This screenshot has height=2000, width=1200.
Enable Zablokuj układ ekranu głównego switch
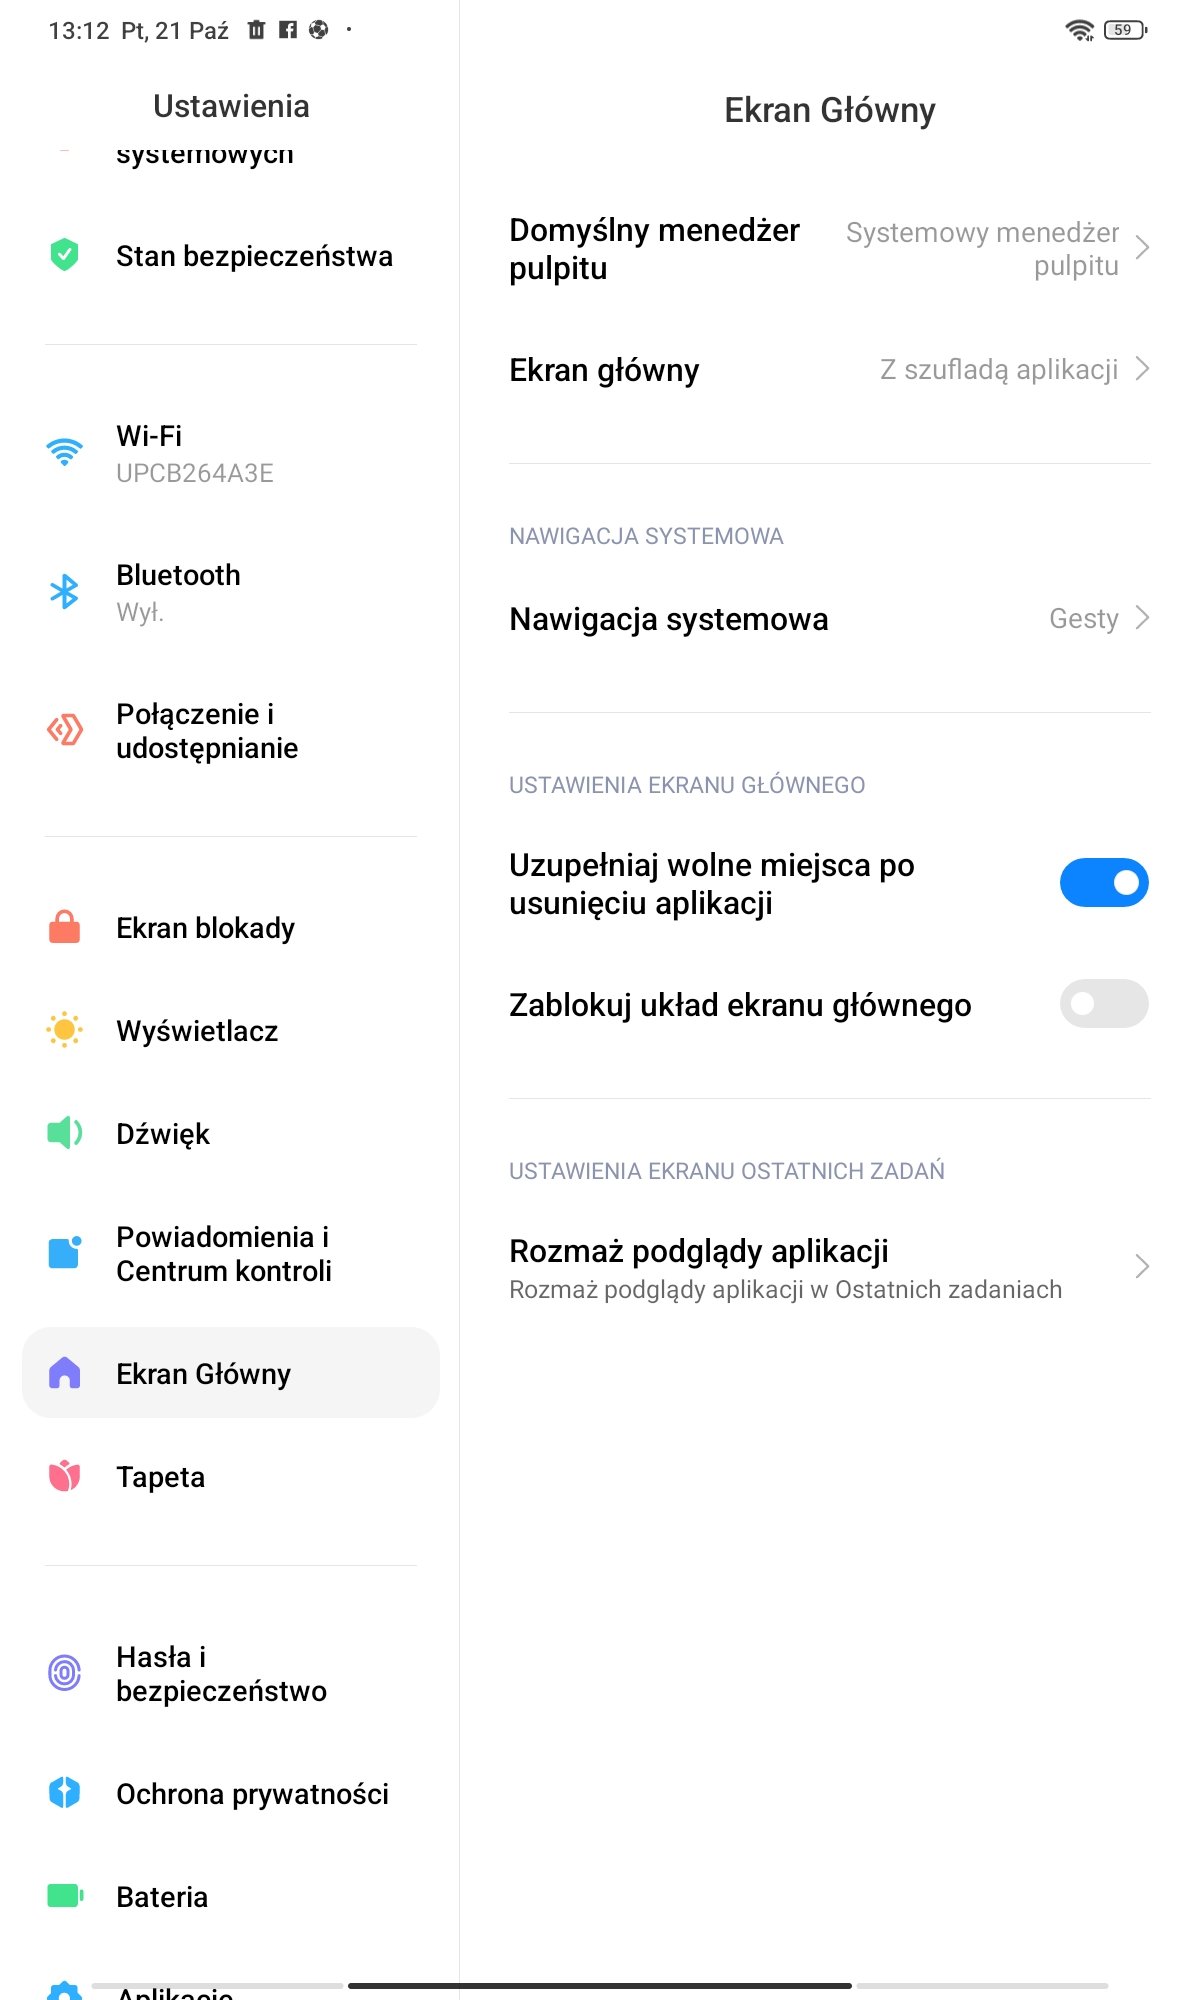pos(1104,1003)
